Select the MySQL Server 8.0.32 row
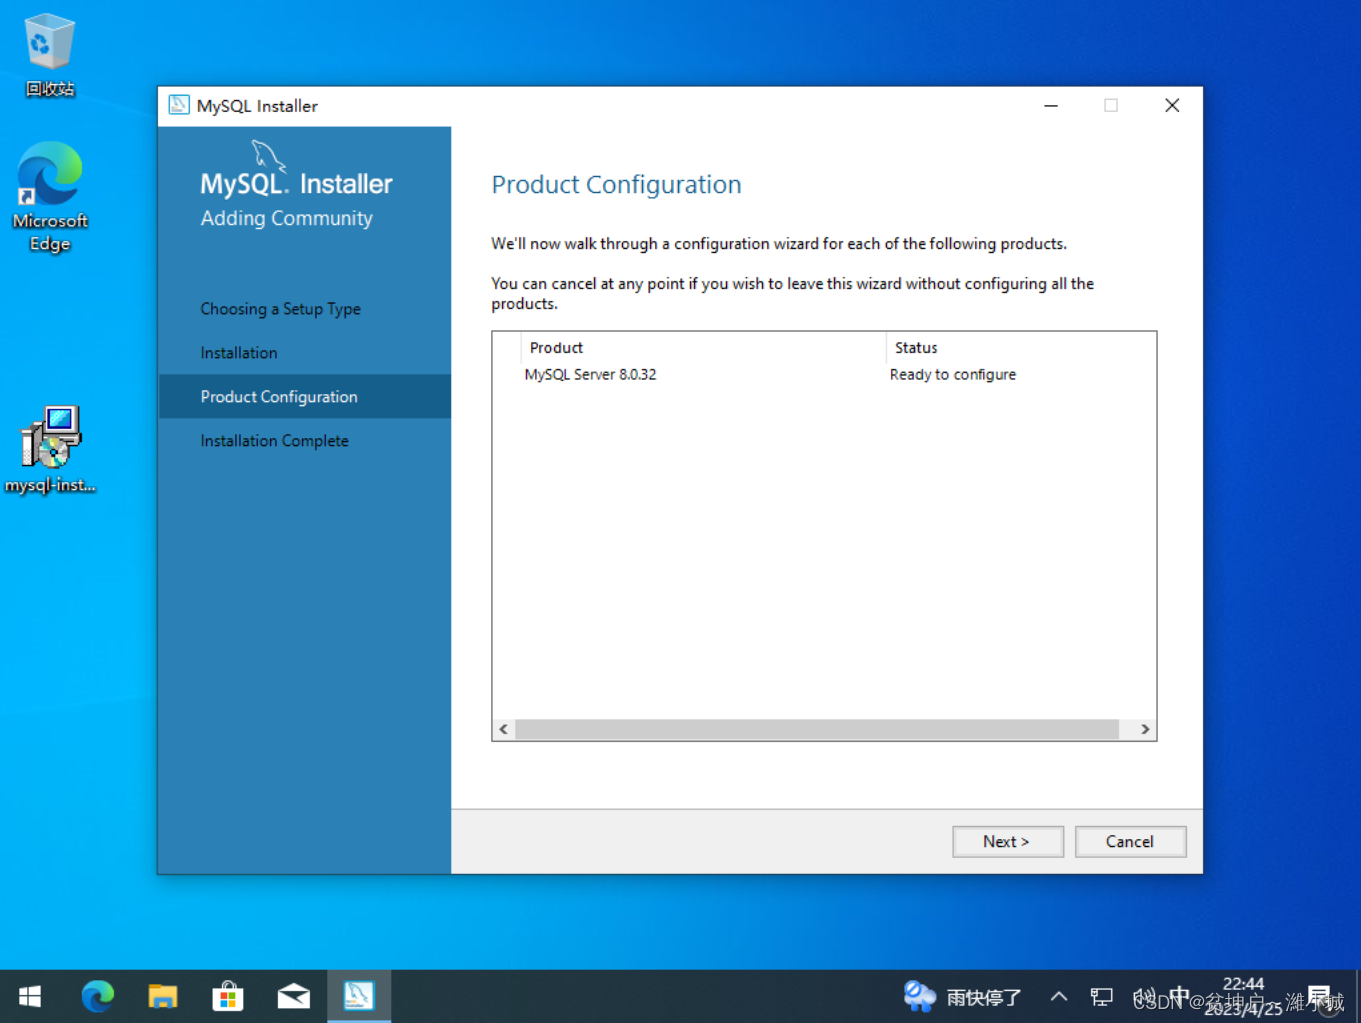This screenshot has height=1023, width=1361. (x=824, y=374)
